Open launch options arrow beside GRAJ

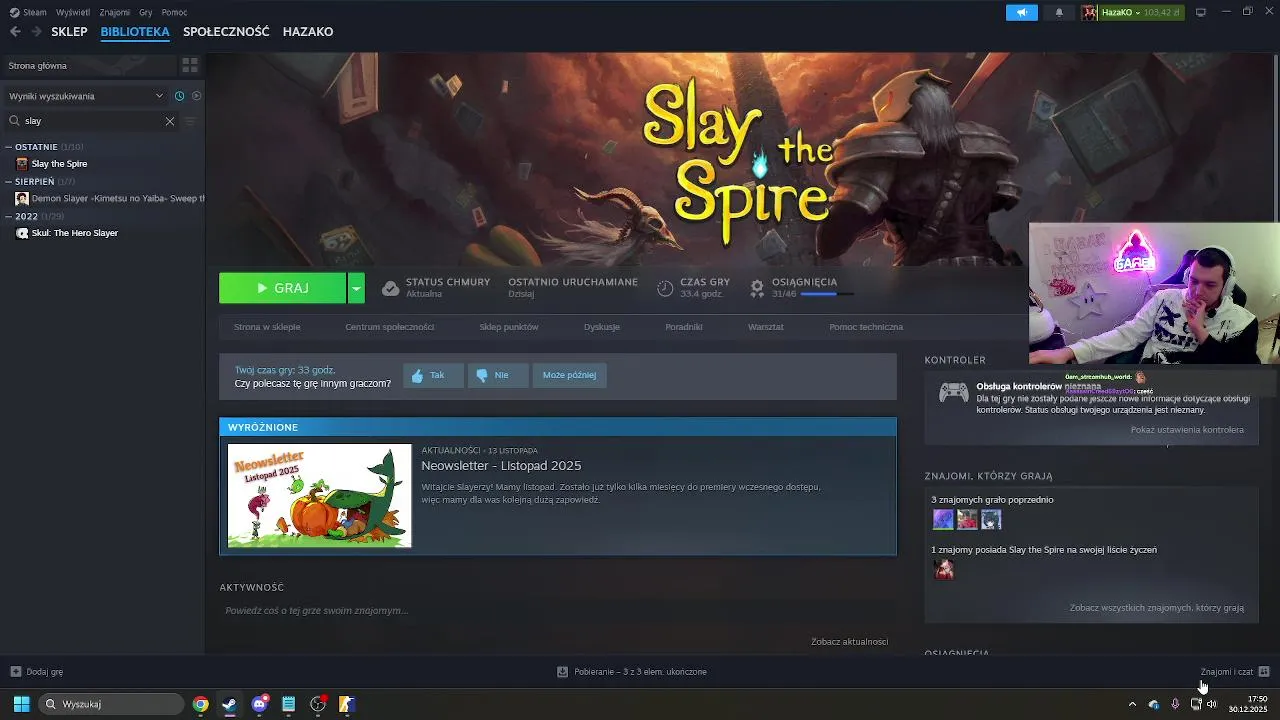(x=356, y=288)
